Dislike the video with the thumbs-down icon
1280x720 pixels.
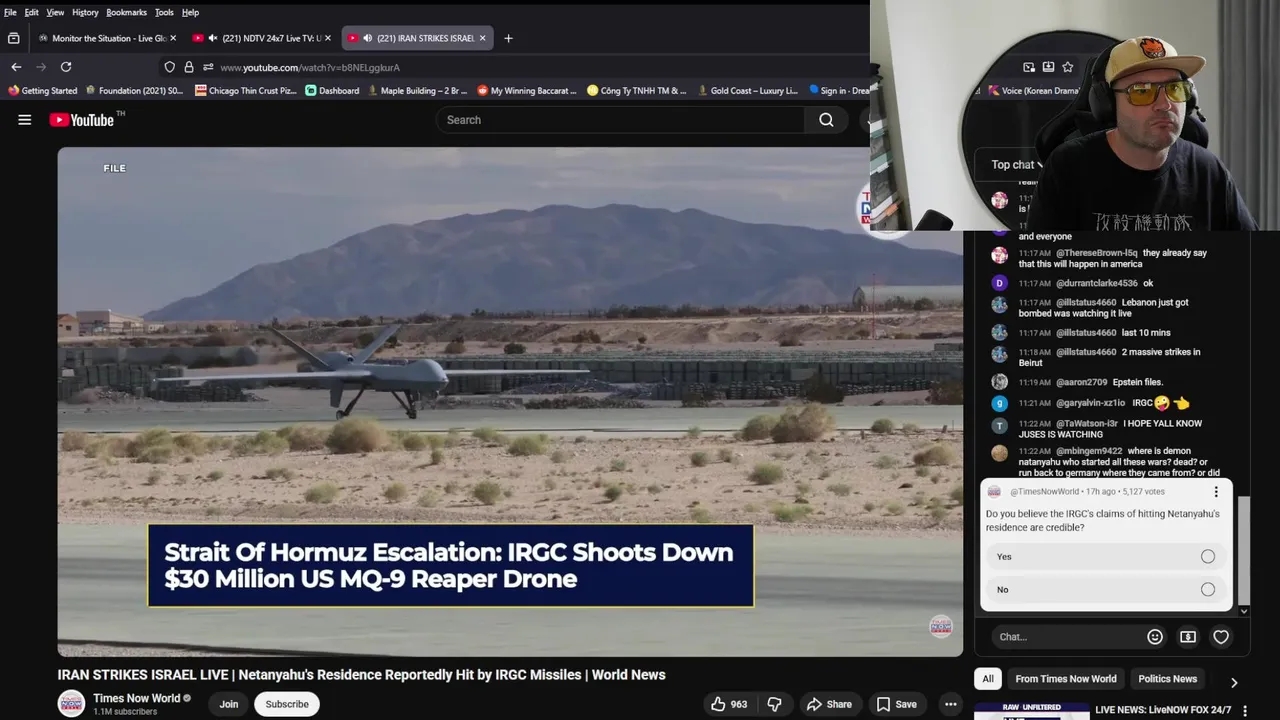point(774,704)
